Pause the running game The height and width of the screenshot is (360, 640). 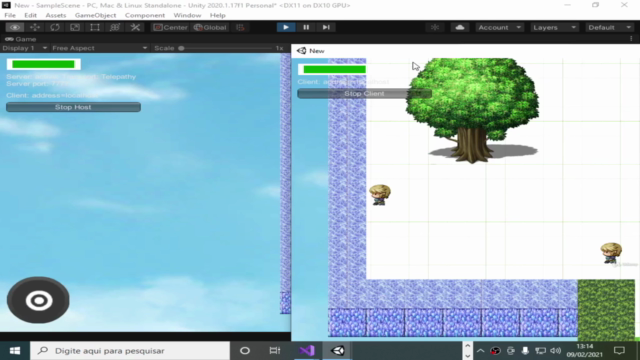click(x=306, y=27)
